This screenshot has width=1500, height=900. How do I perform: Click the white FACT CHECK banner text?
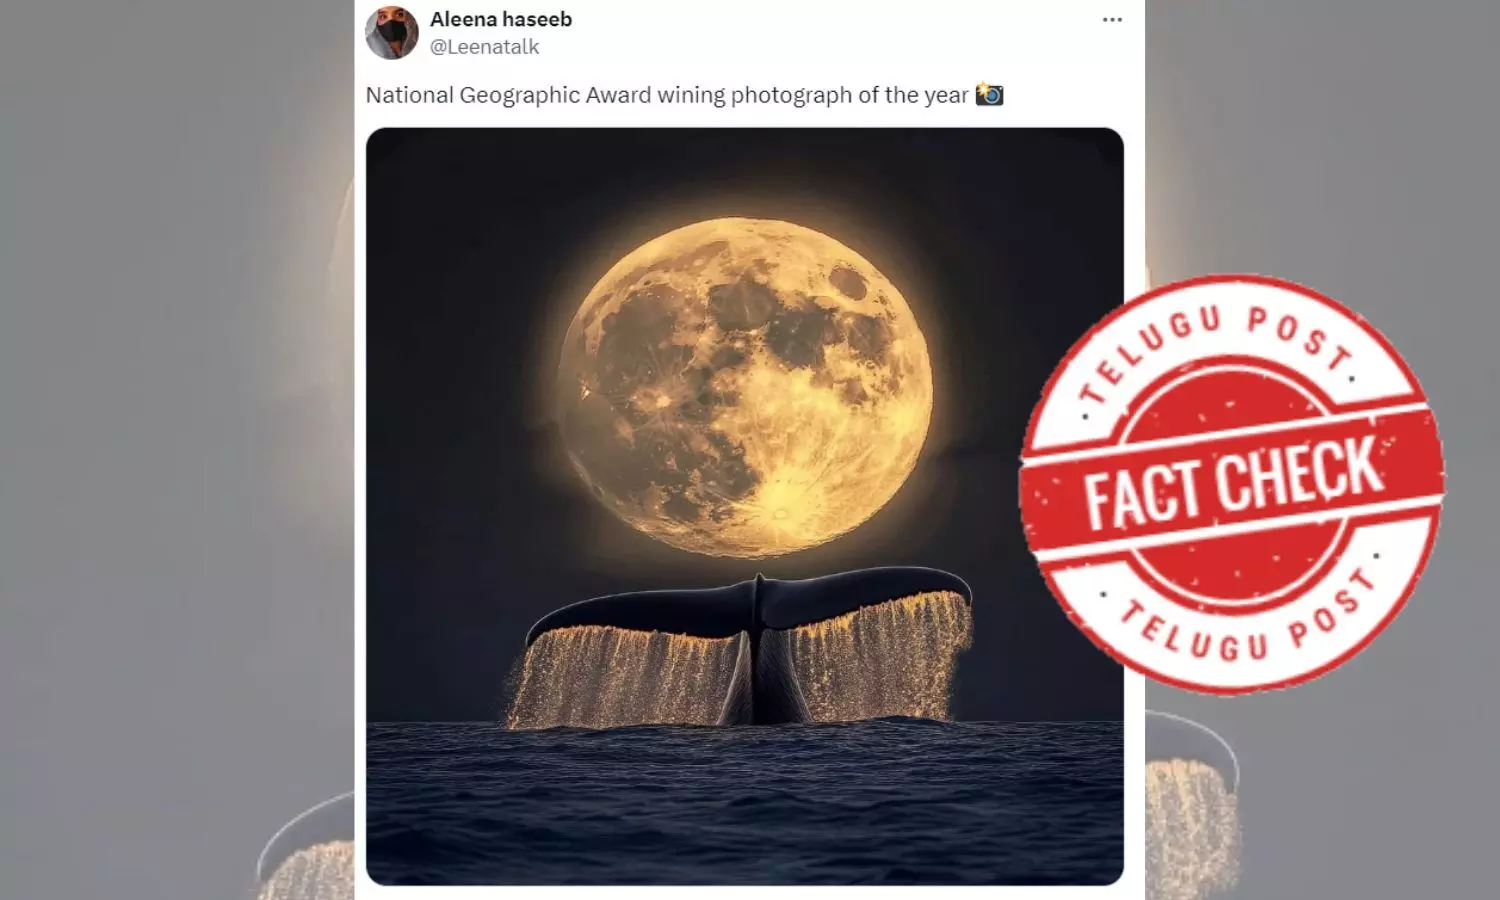[1234, 483]
